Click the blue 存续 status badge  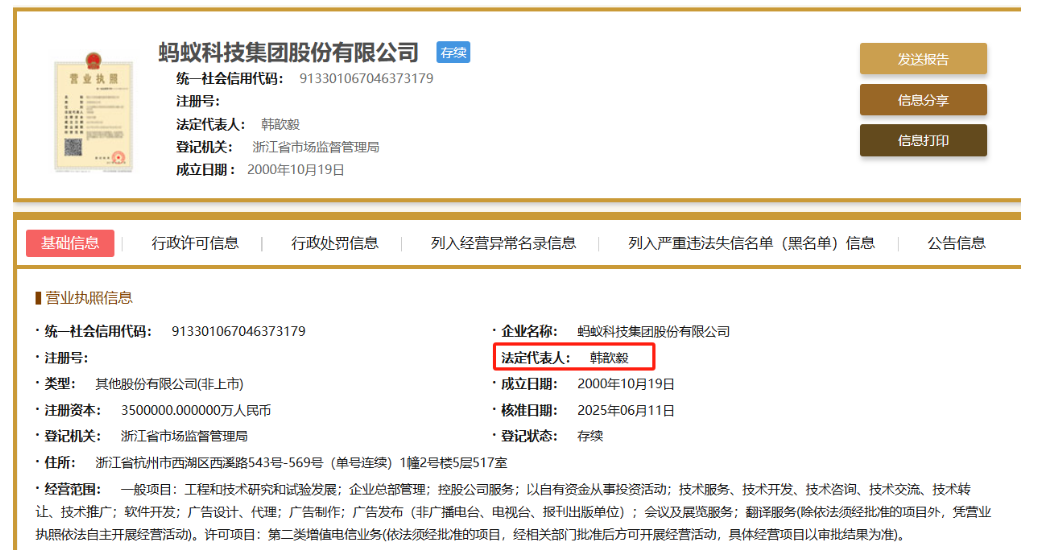pyautogui.click(x=453, y=52)
